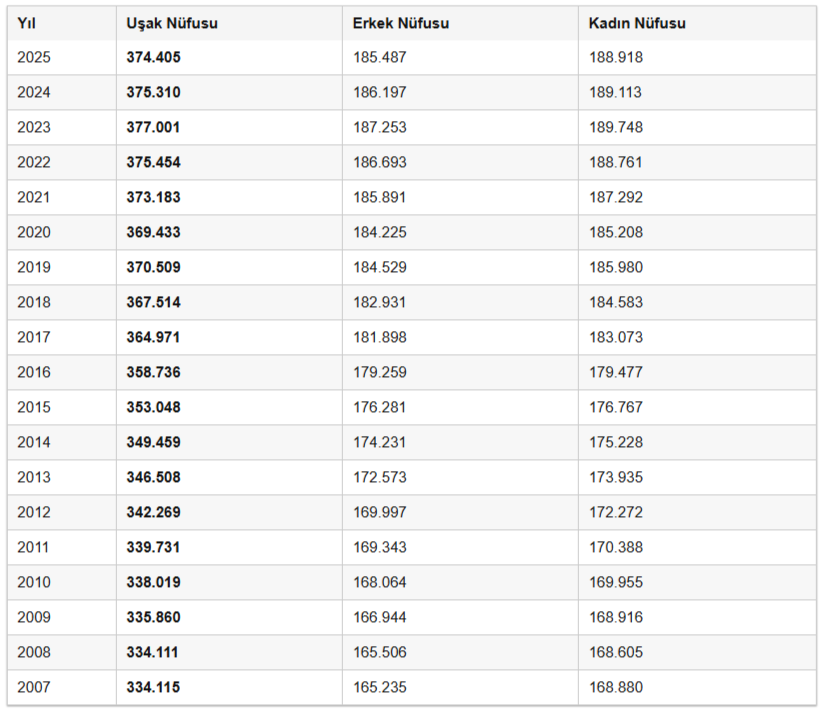Click the female population value 183.073
The image size is (826, 715).
(616, 337)
